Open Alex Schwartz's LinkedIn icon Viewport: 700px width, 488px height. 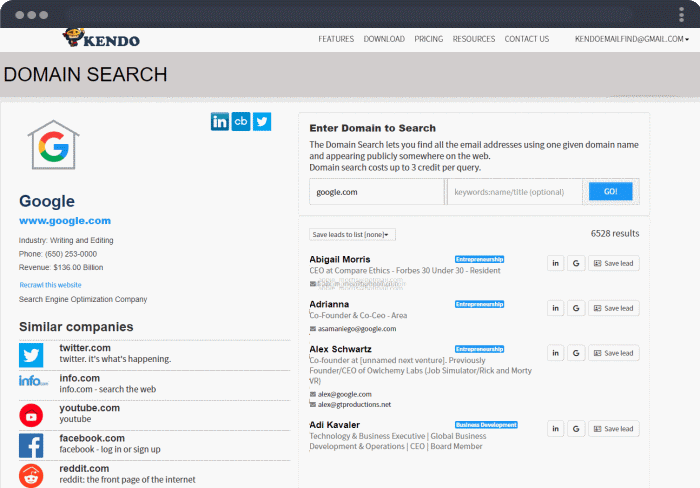point(555,353)
